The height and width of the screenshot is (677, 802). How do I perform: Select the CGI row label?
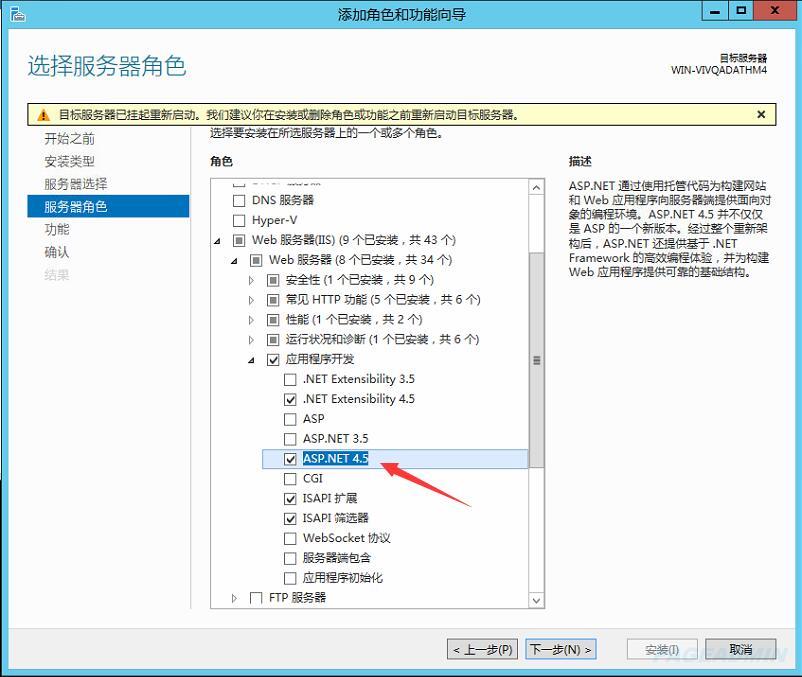(313, 479)
